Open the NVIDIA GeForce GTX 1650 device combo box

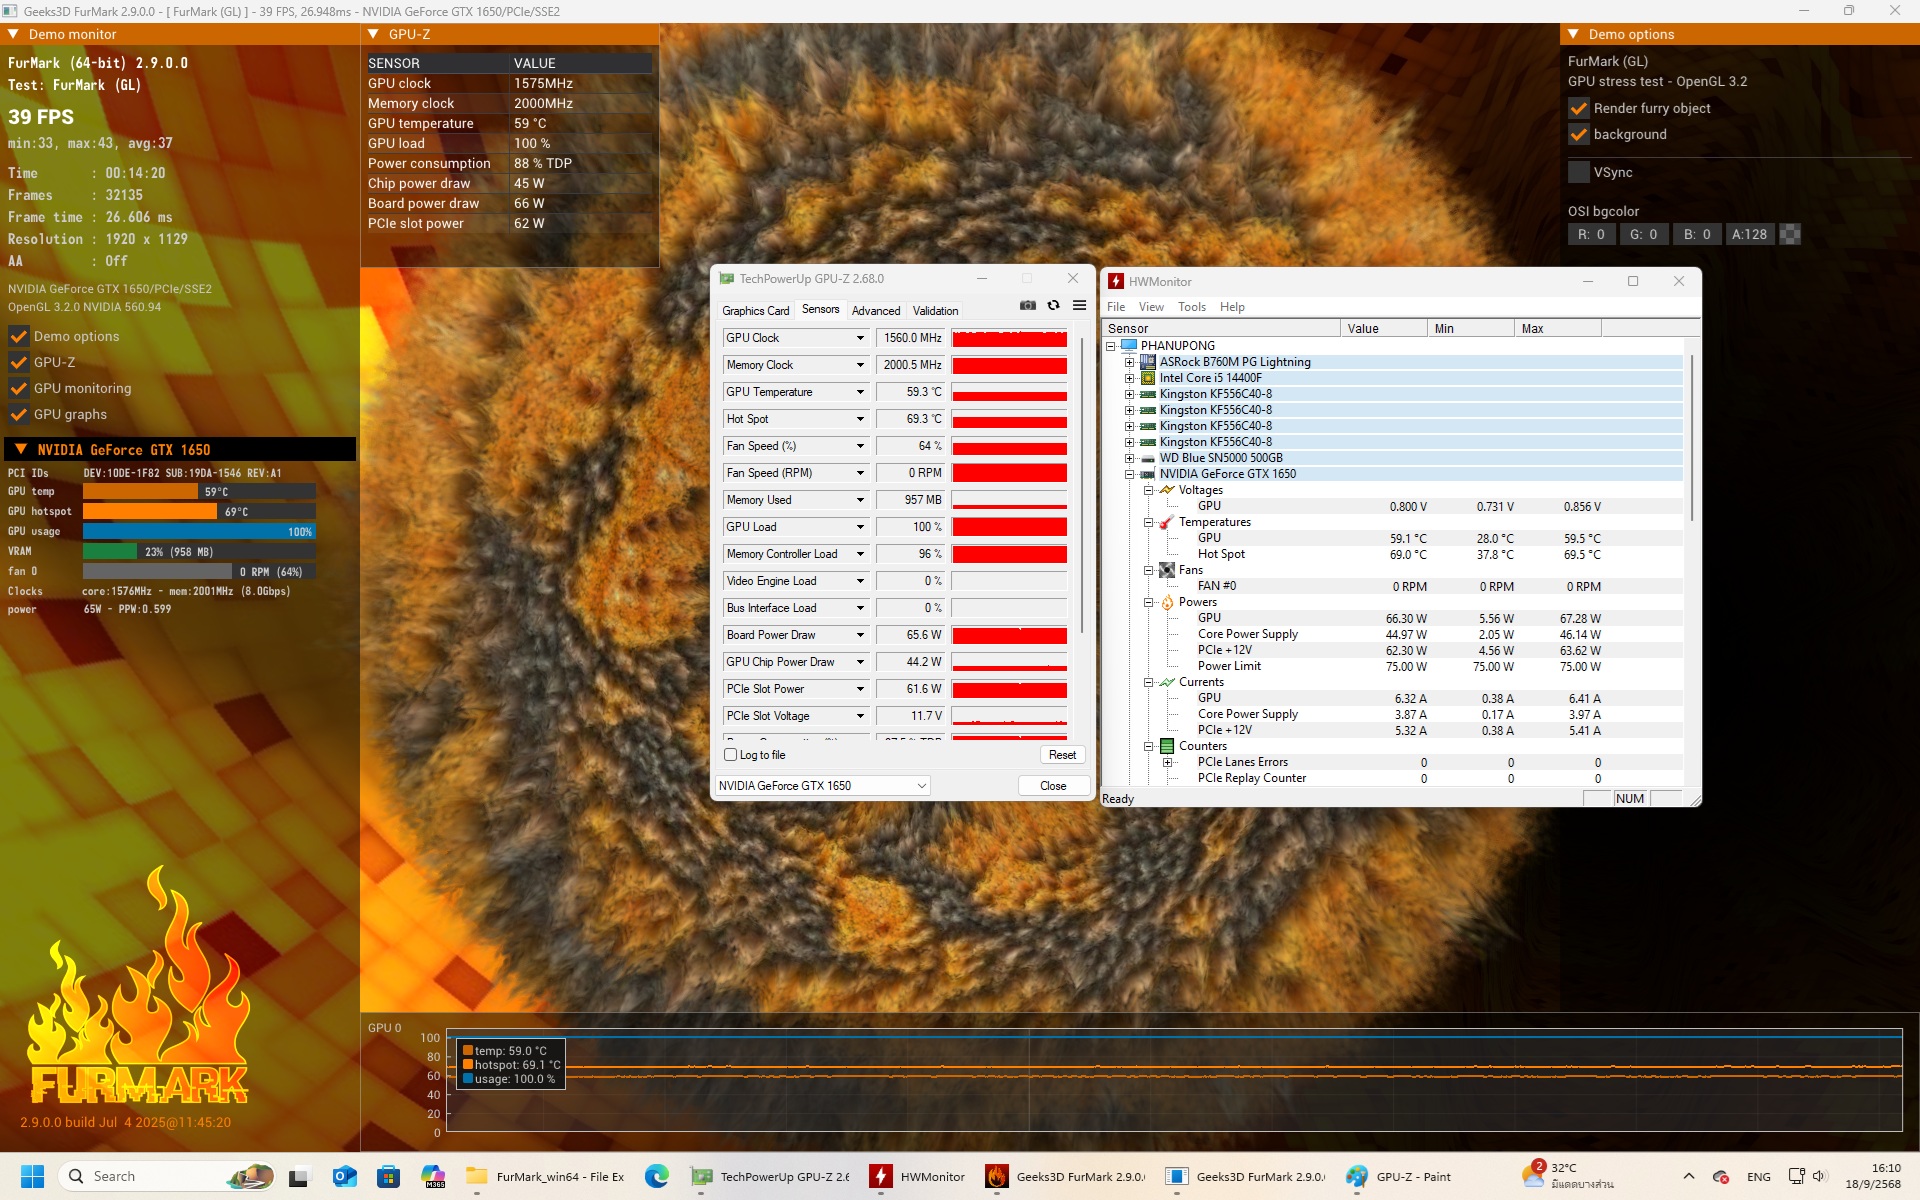coord(822,786)
